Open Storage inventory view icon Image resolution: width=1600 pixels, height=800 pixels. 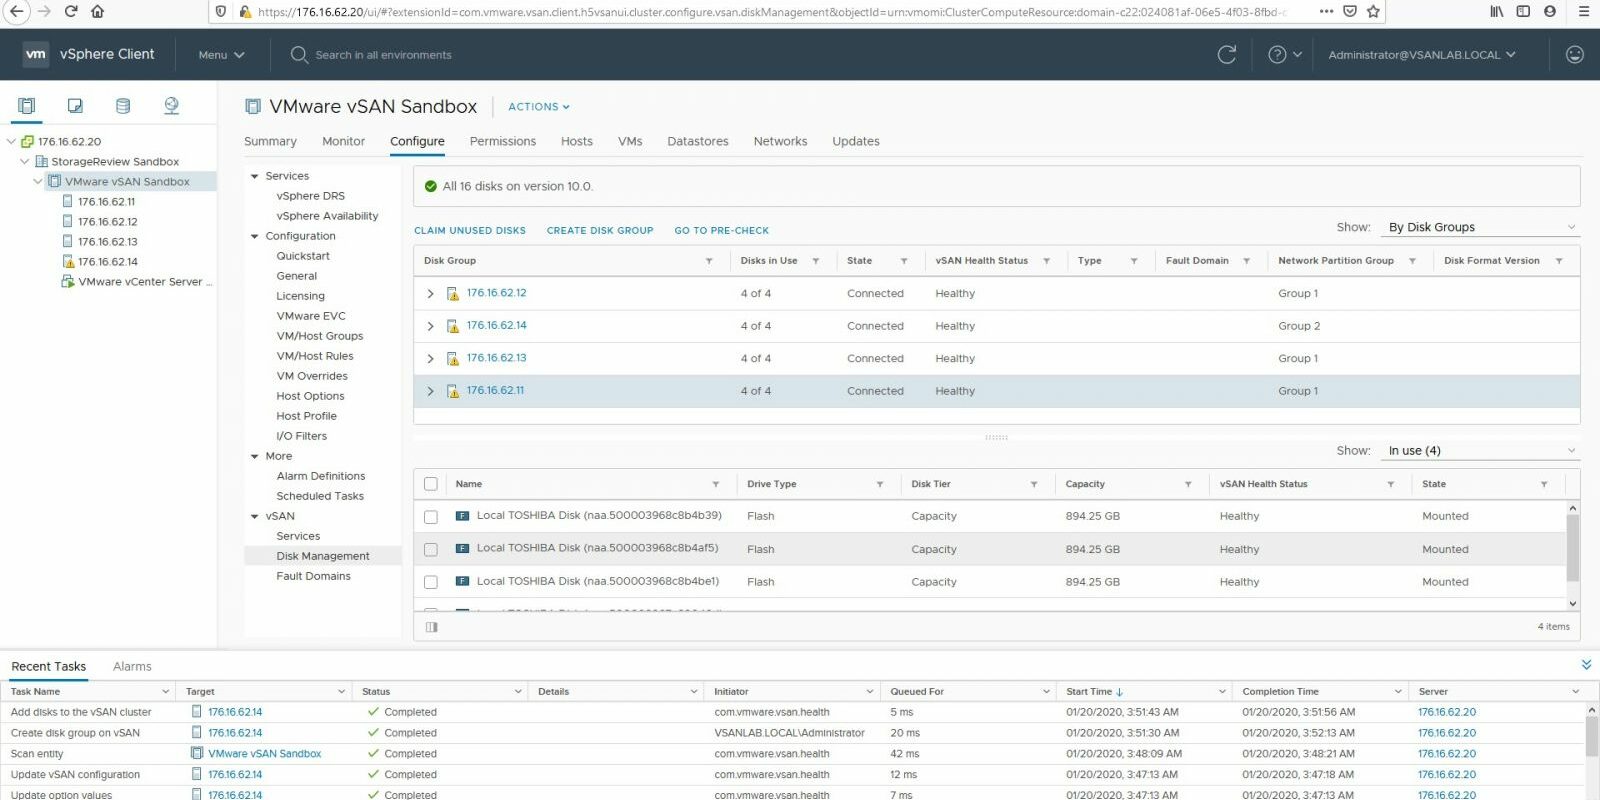pos(123,106)
